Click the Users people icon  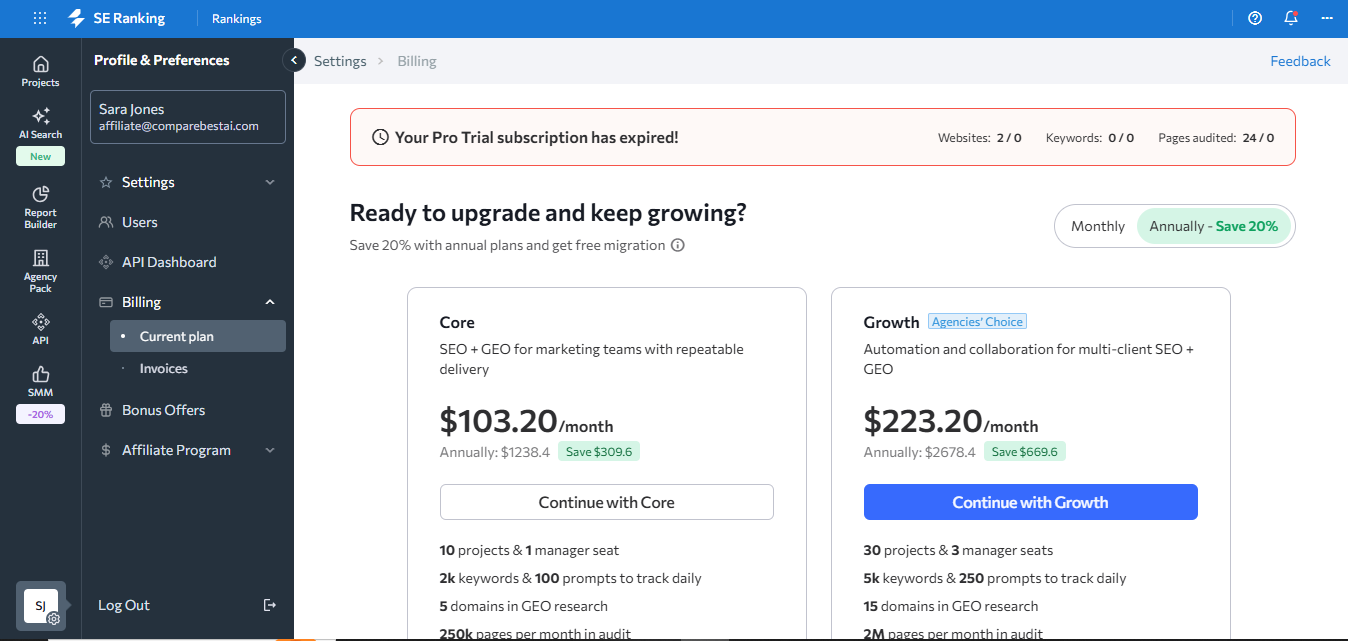[x=106, y=222]
